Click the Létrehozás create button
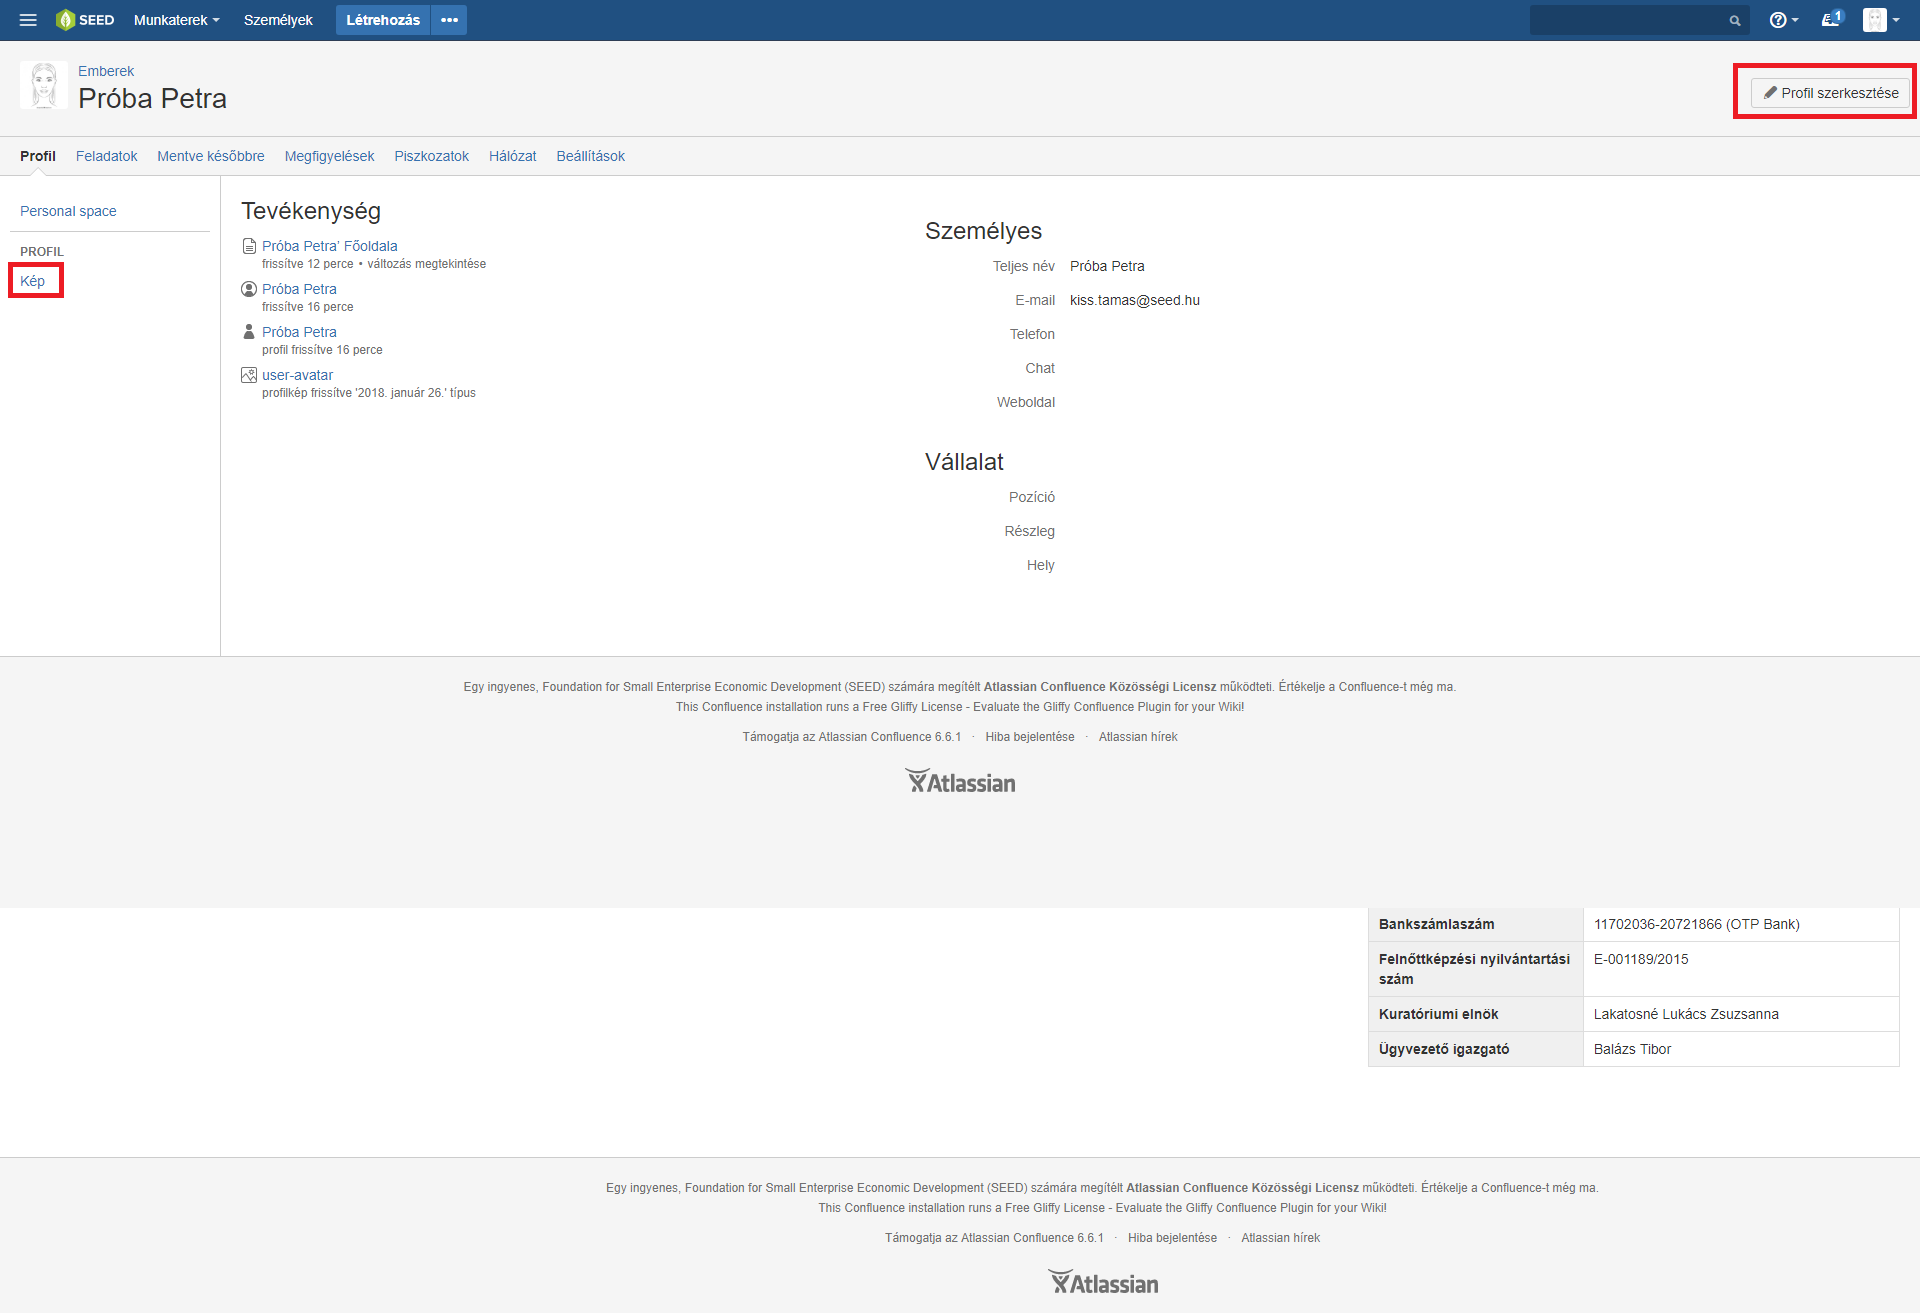 382,20
